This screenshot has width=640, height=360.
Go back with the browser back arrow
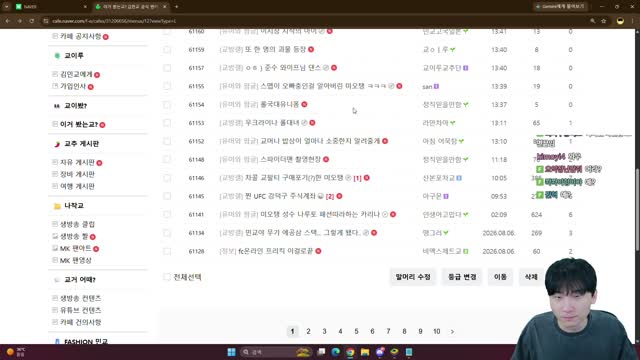coord(8,21)
